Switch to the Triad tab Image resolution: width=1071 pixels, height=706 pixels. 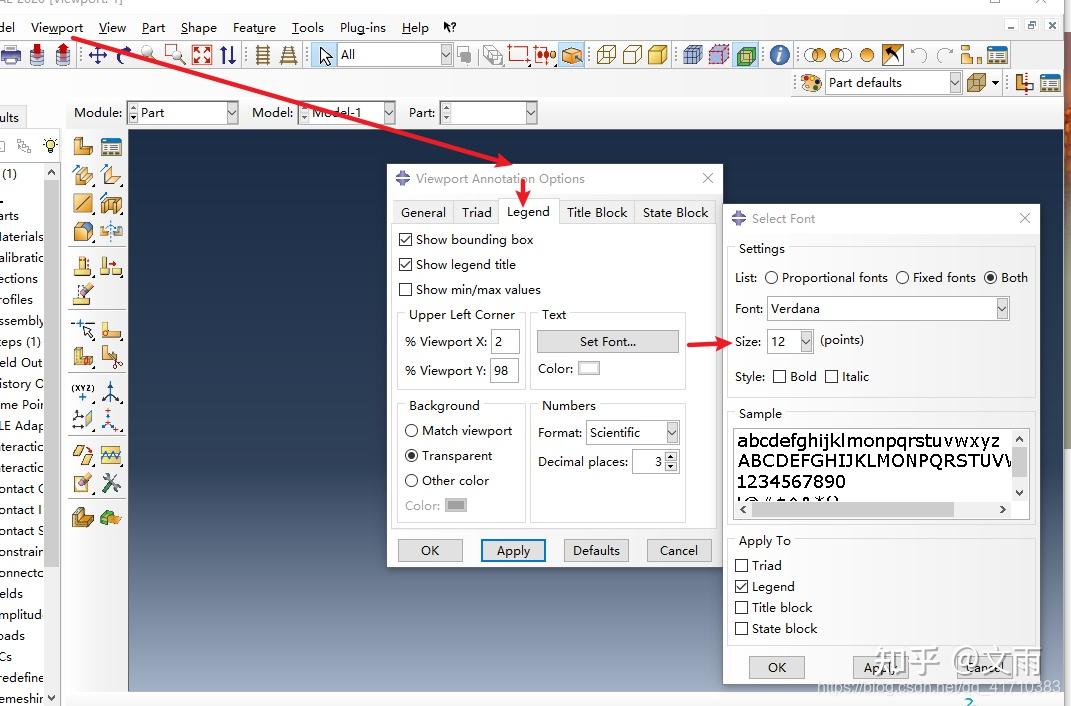click(476, 212)
